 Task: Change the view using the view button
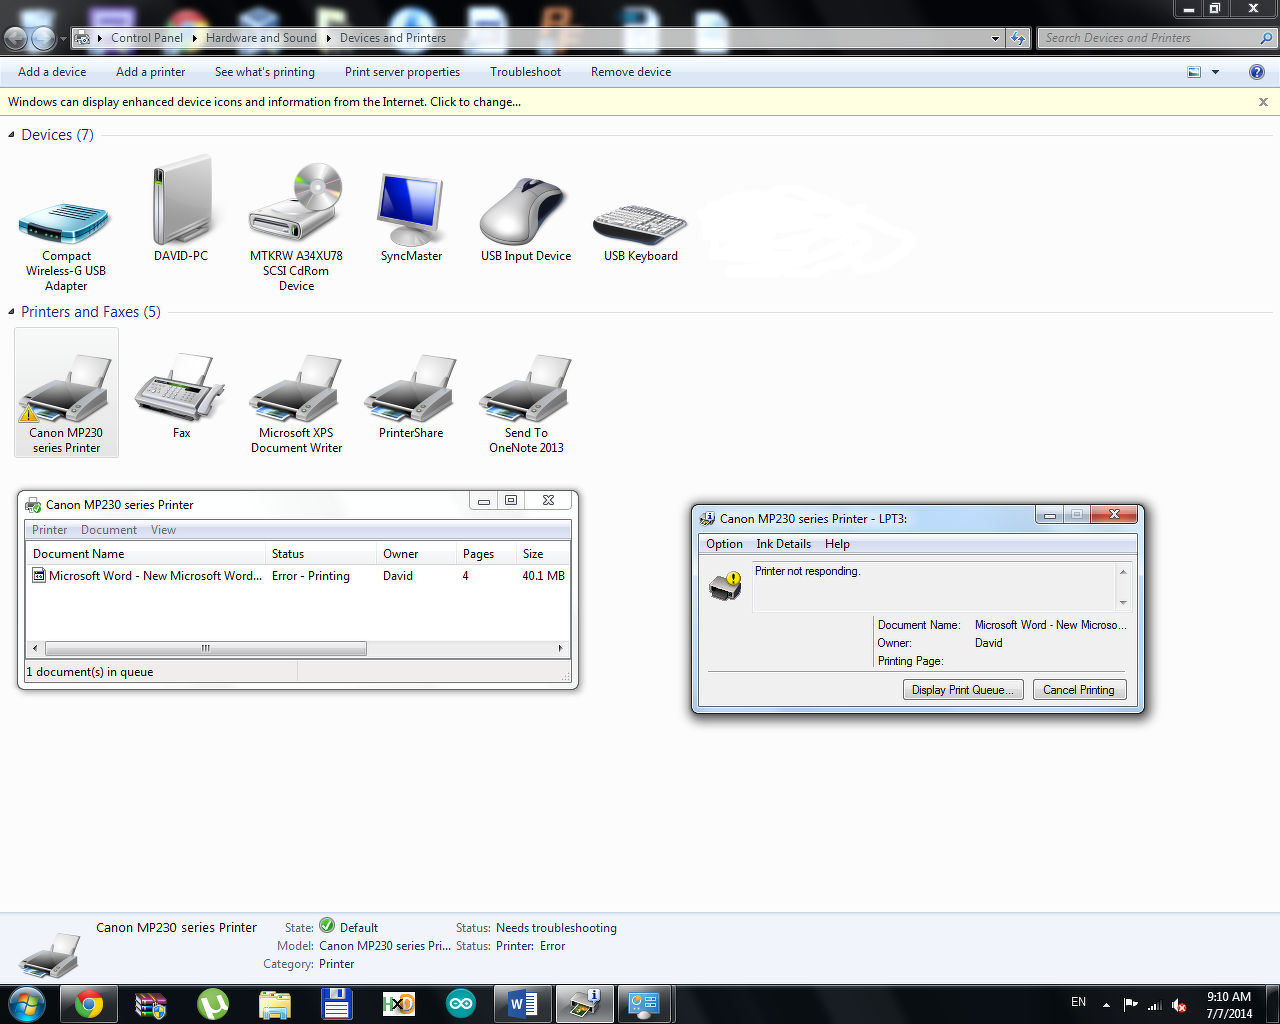click(1194, 72)
